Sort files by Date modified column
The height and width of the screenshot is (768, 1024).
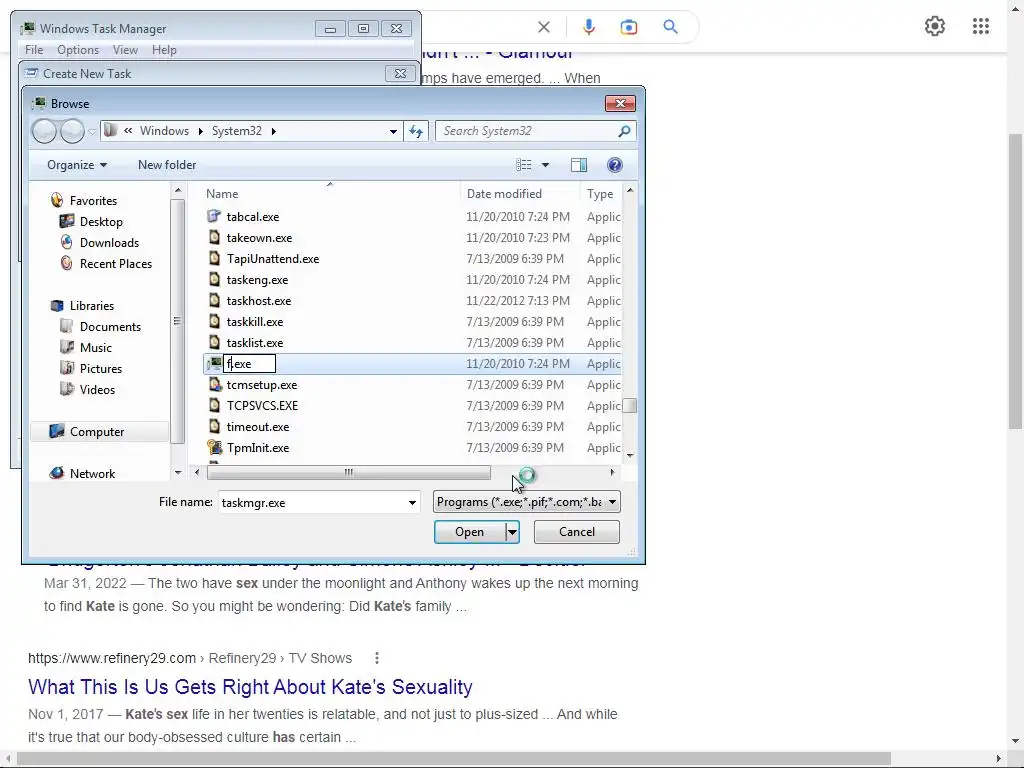pos(504,193)
